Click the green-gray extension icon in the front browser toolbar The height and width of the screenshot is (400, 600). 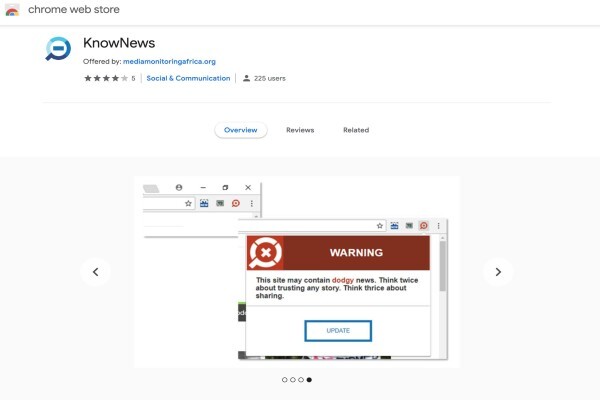pyautogui.click(x=409, y=226)
